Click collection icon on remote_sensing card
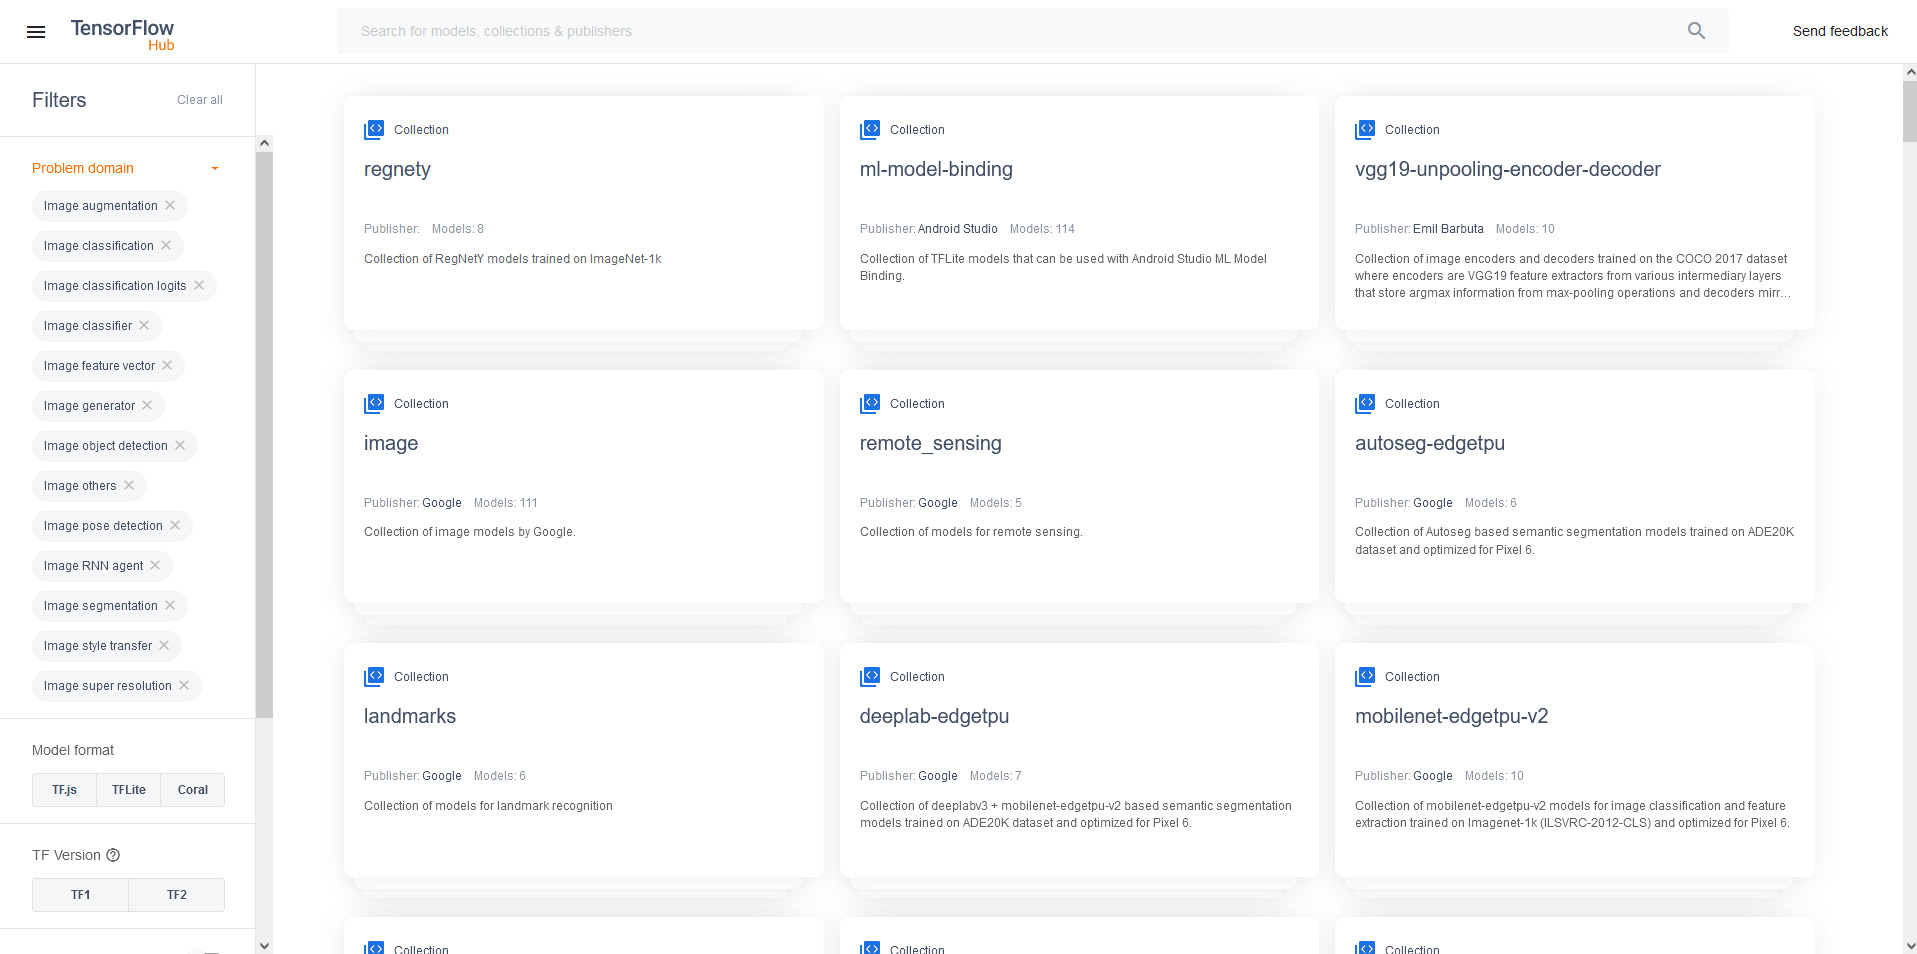This screenshot has width=1917, height=954. (870, 404)
